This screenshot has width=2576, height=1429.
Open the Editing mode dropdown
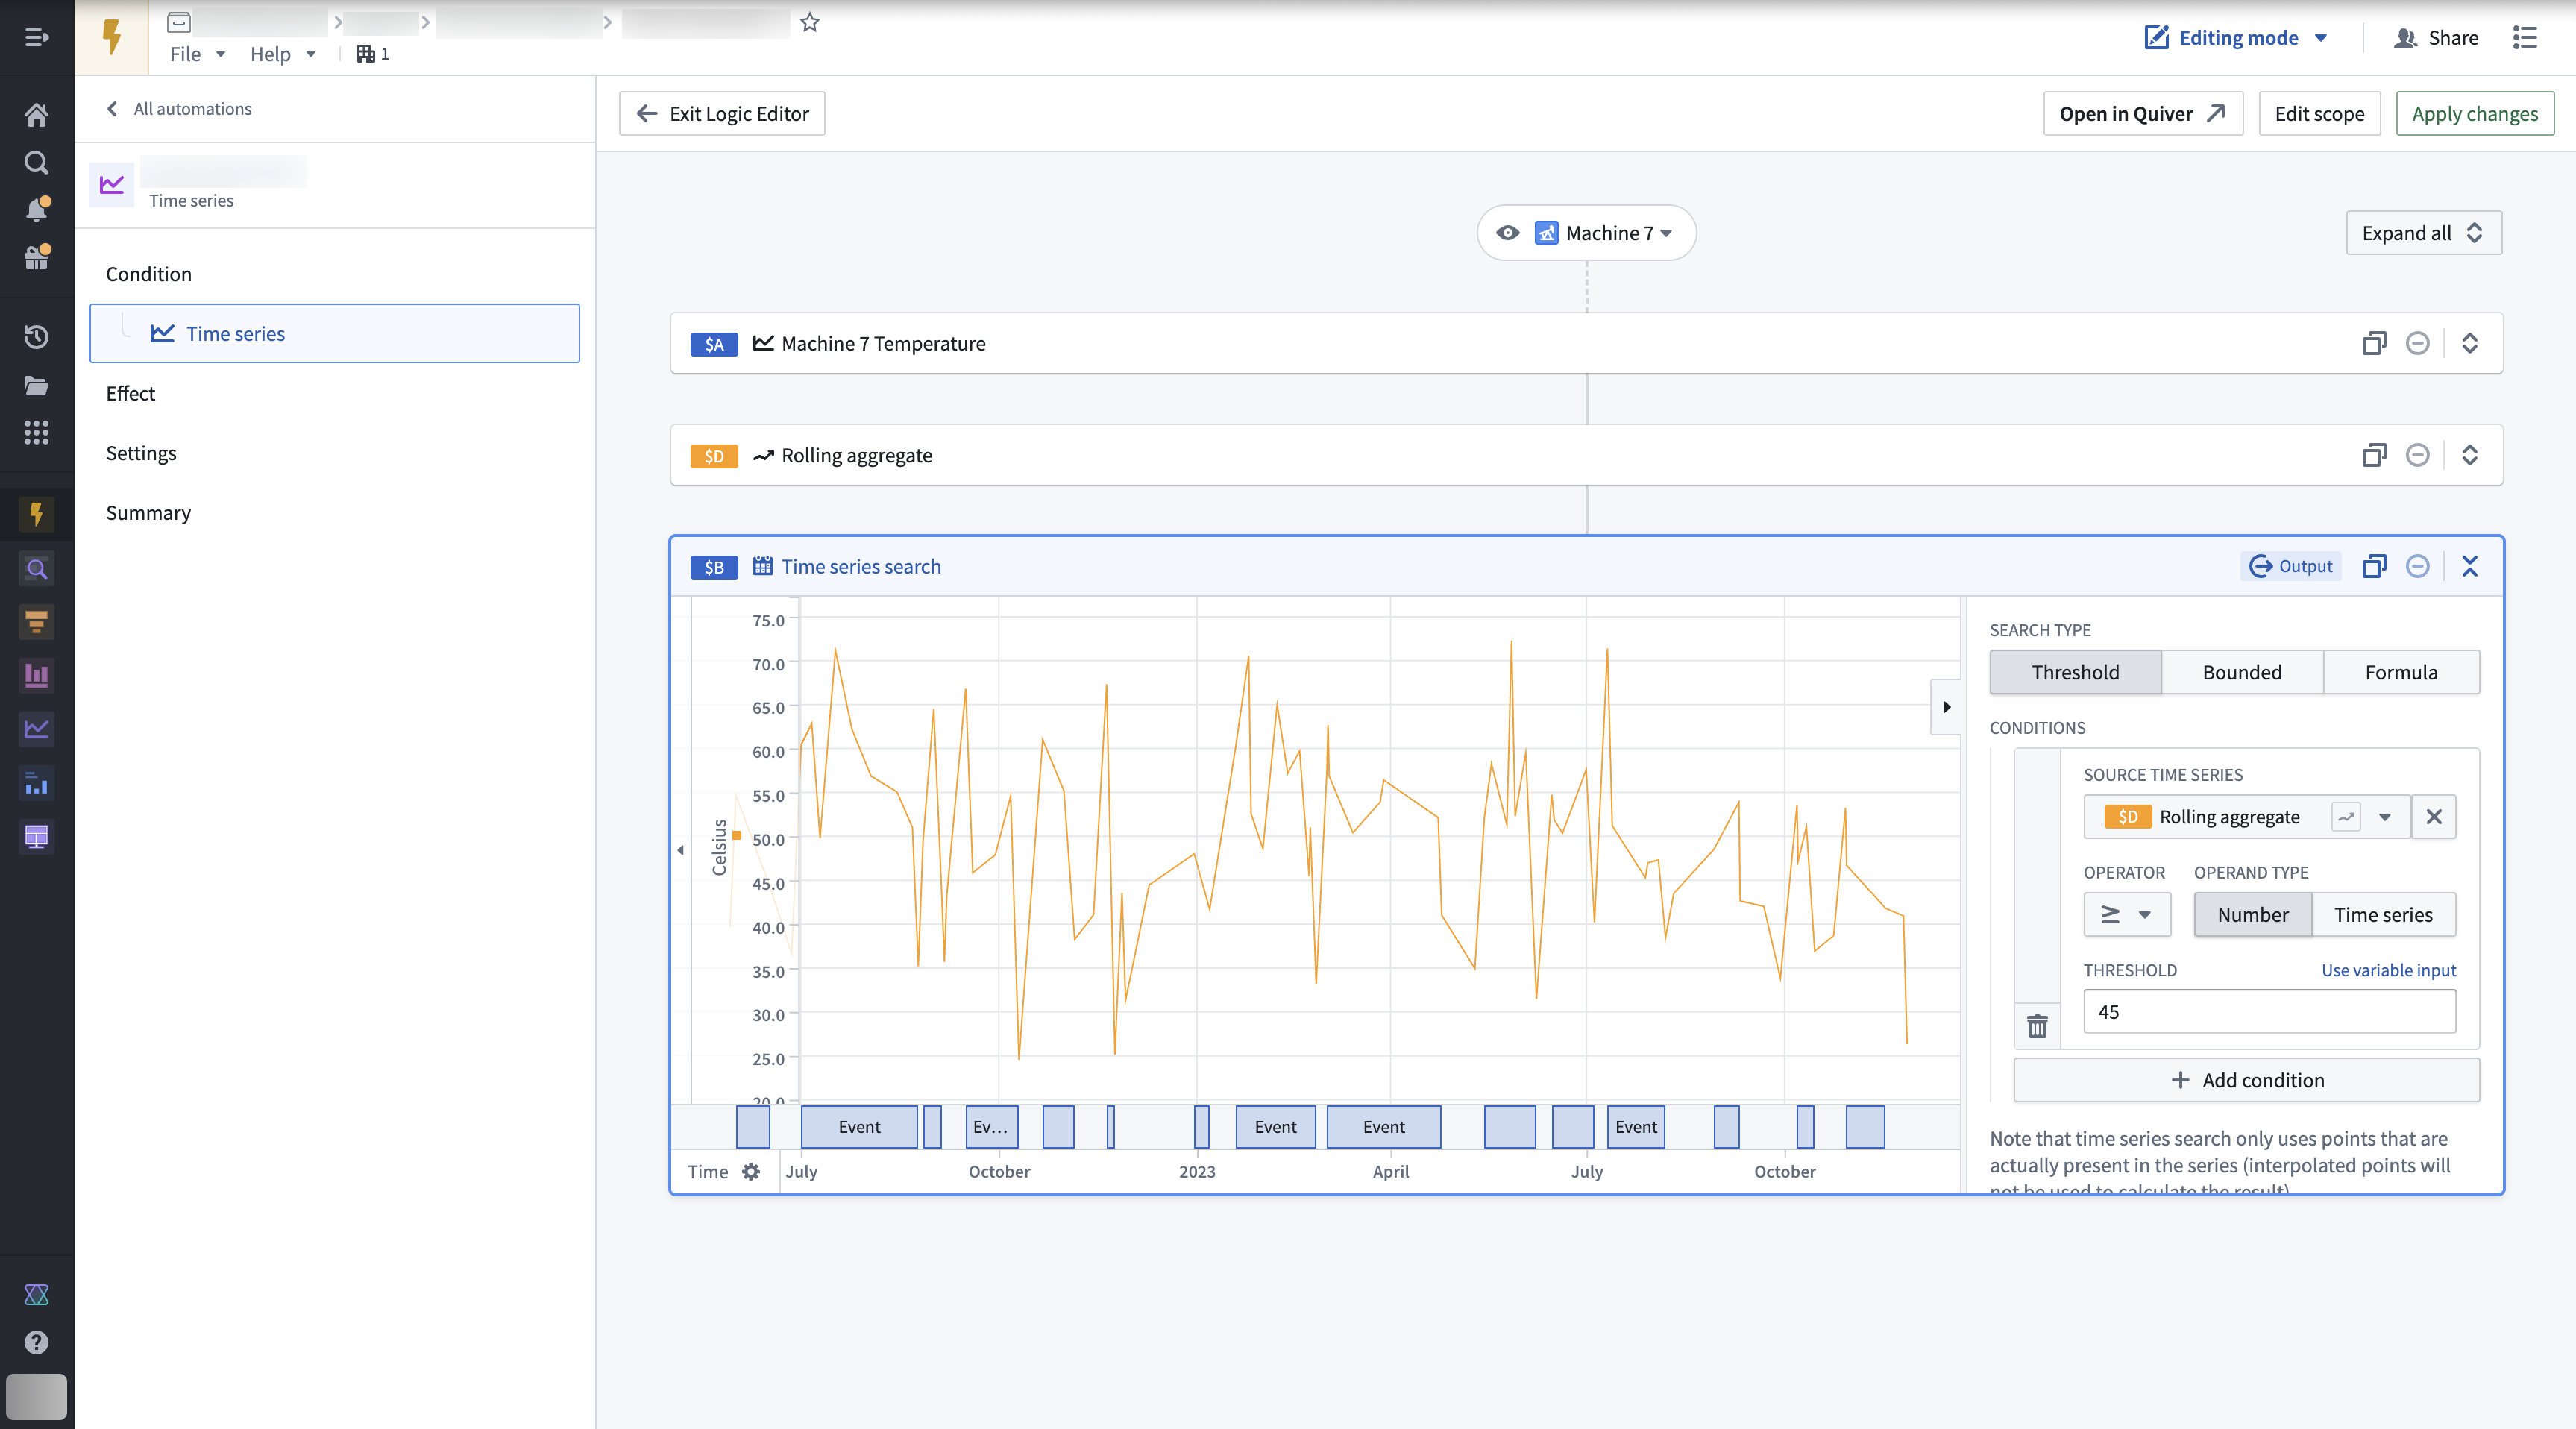[2237, 38]
